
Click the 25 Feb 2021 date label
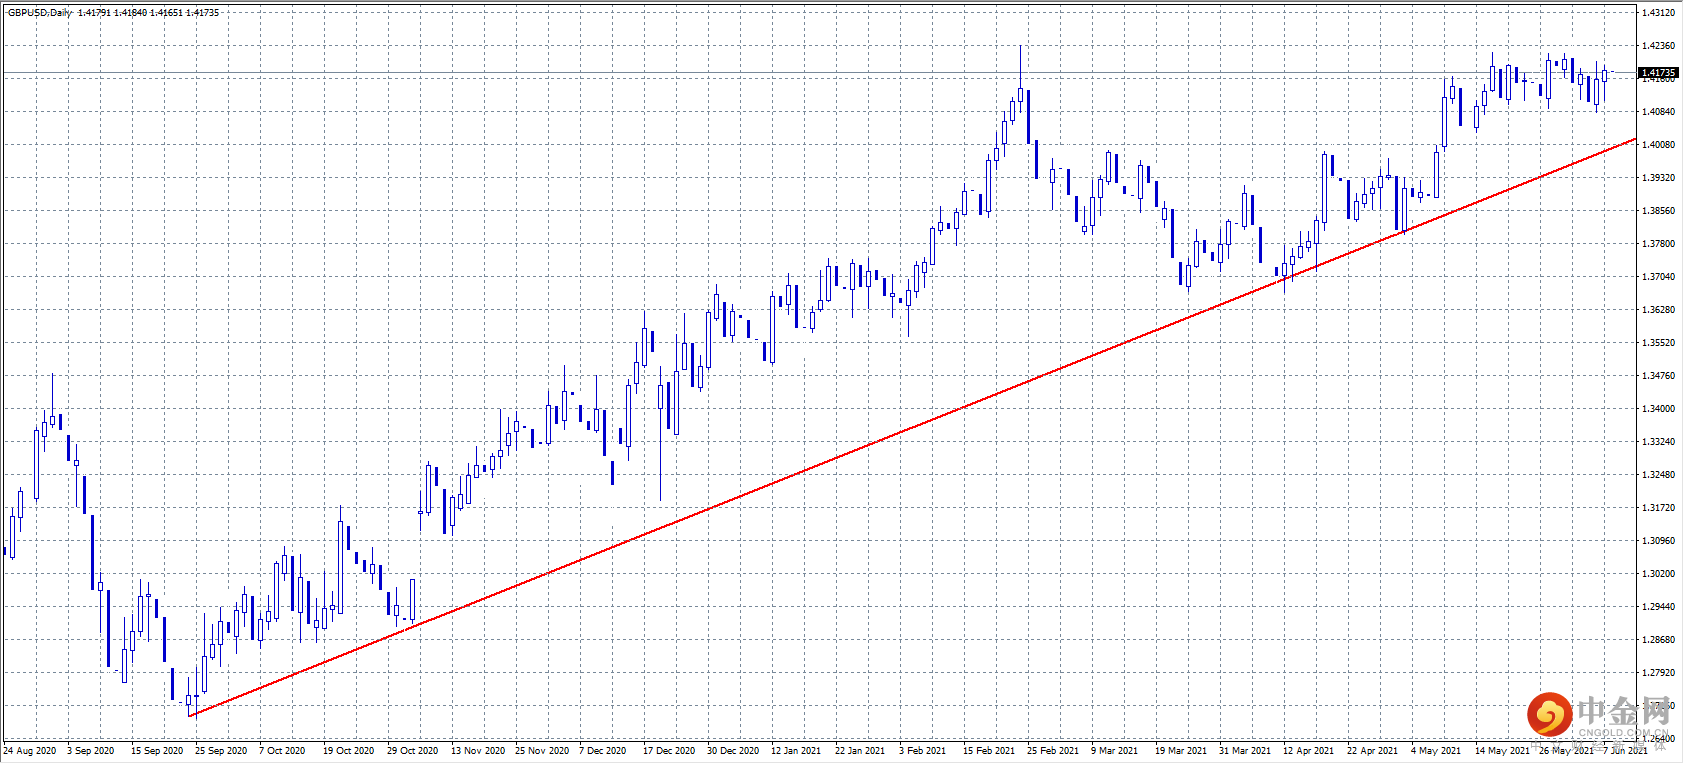tap(1053, 751)
